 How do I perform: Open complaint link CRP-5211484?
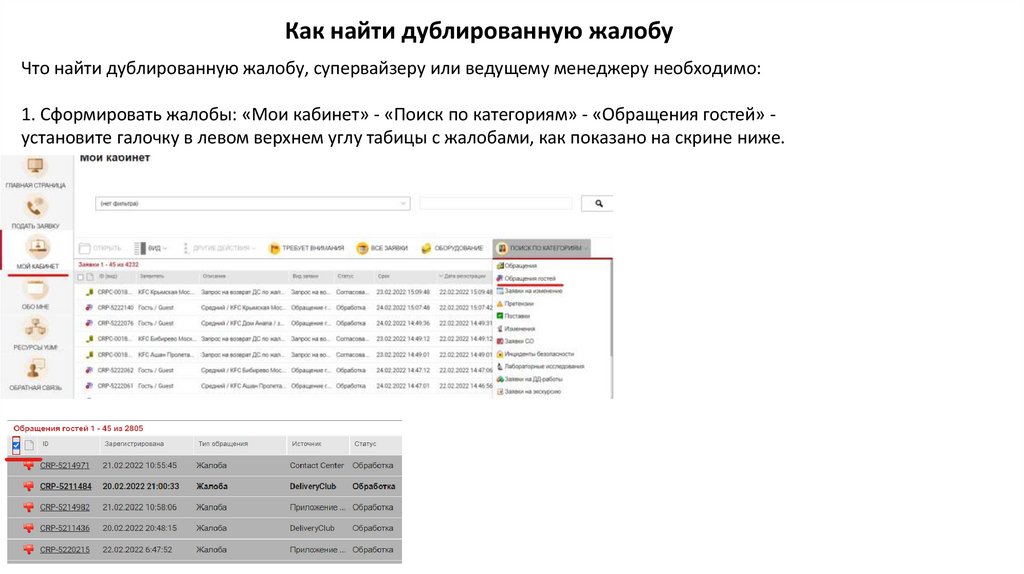click(x=65, y=486)
